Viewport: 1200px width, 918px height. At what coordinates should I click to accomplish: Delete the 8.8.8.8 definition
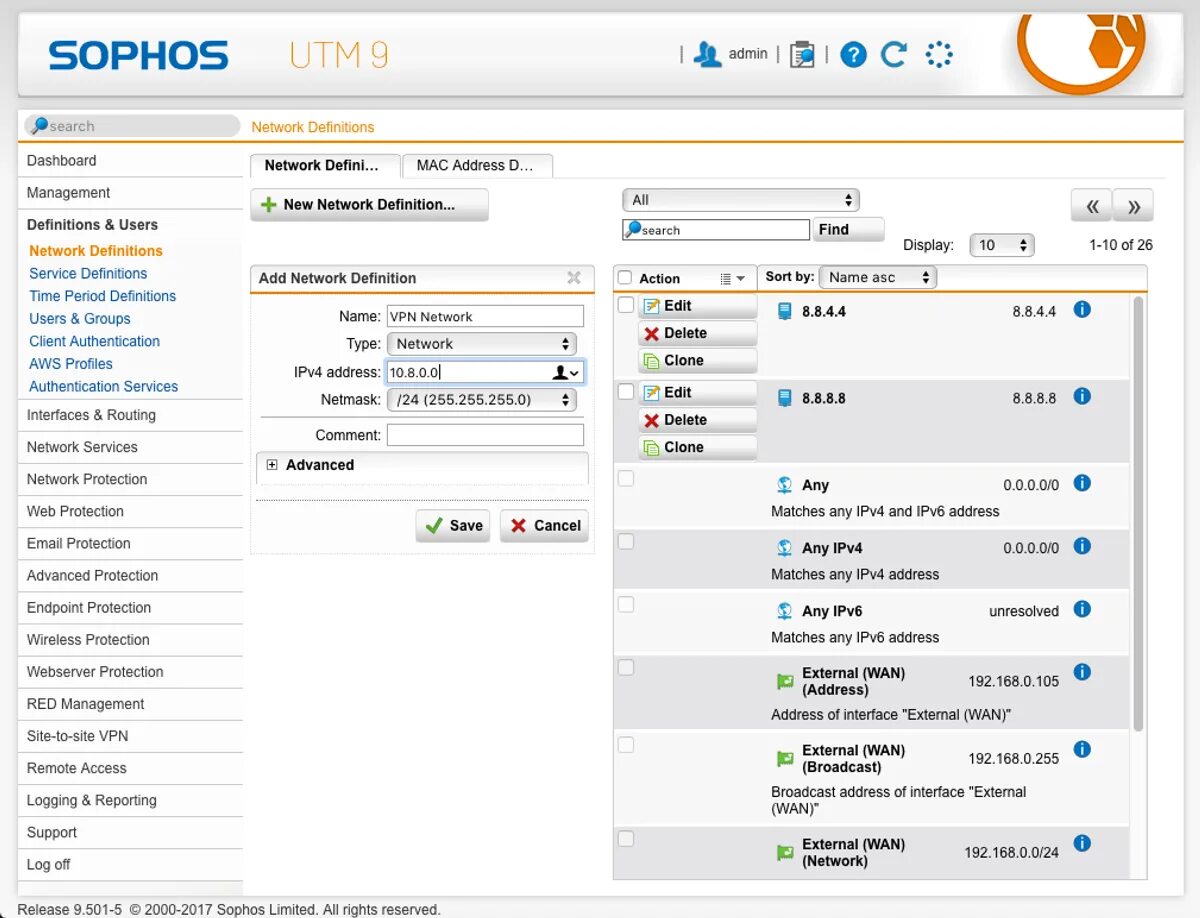click(697, 420)
